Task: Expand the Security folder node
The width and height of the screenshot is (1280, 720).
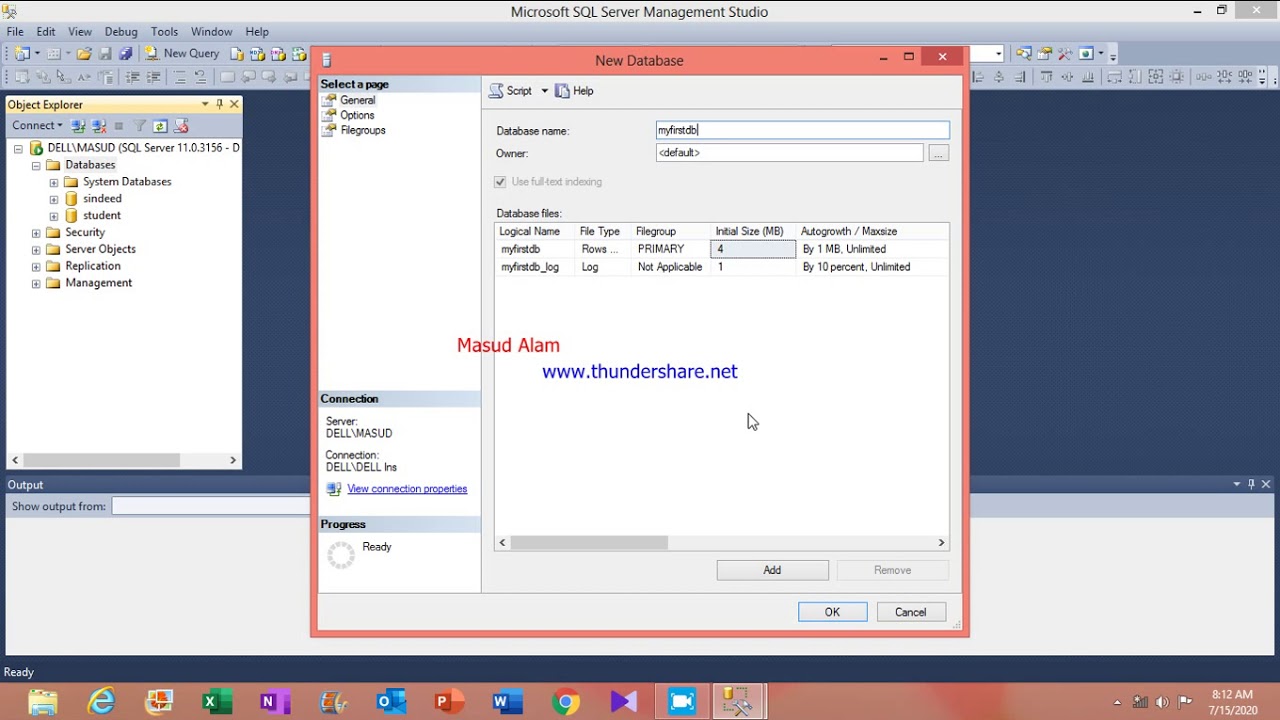Action: pos(36,233)
